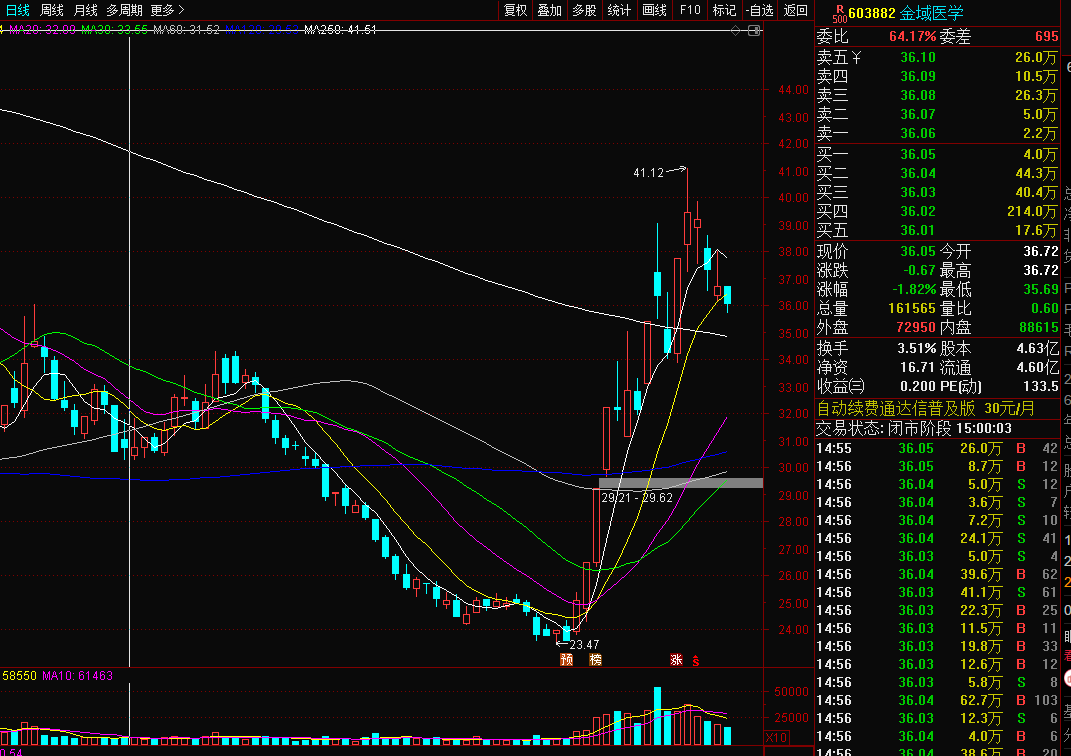
Task: Click the 标记 mark button
Action: [x=724, y=10]
